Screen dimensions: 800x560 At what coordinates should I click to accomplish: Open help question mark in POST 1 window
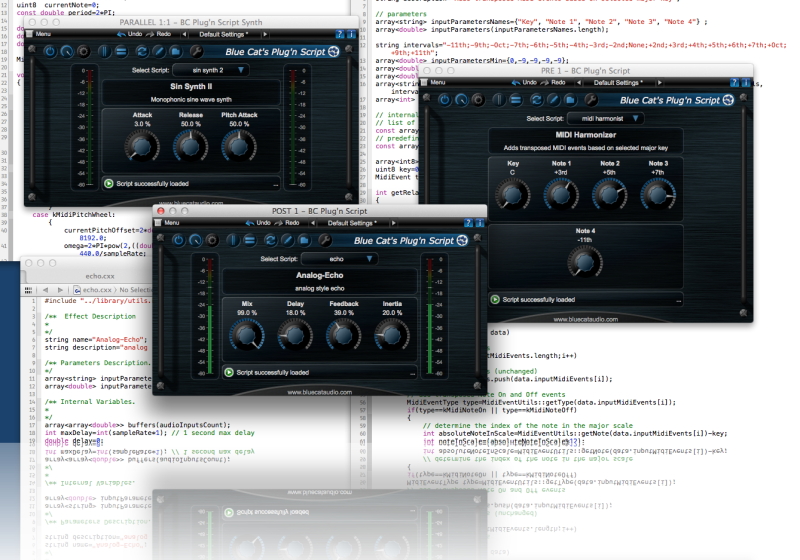(469, 223)
